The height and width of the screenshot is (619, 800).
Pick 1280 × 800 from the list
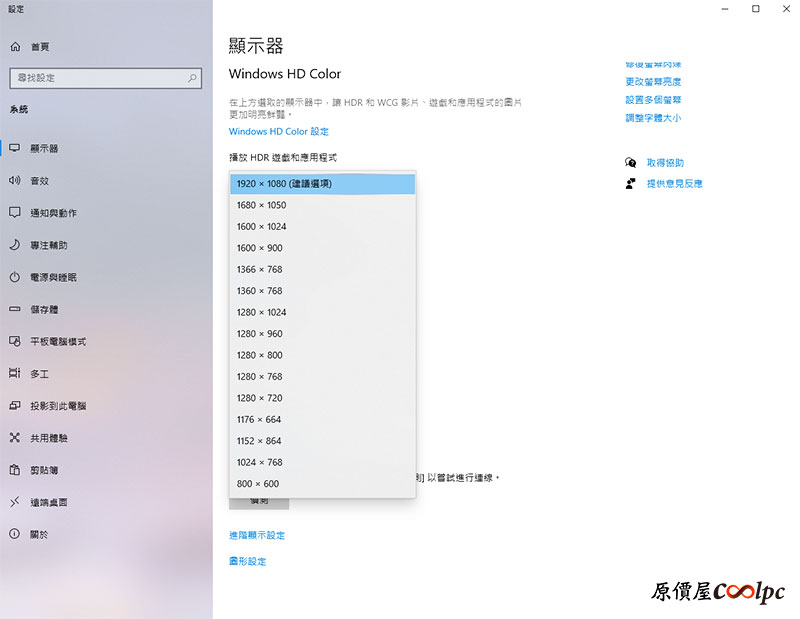pos(322,355)
